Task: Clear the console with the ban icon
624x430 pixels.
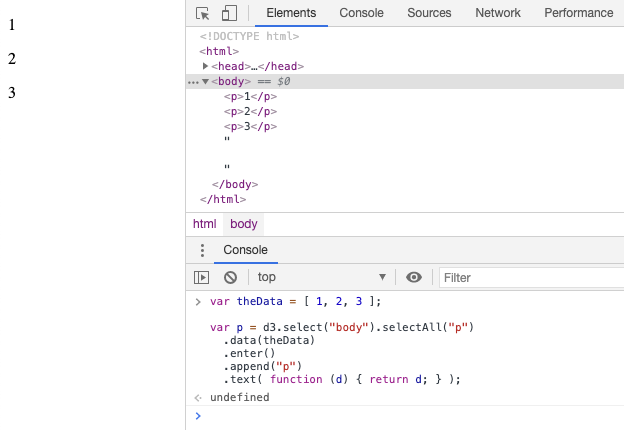Action: point(230,277)
